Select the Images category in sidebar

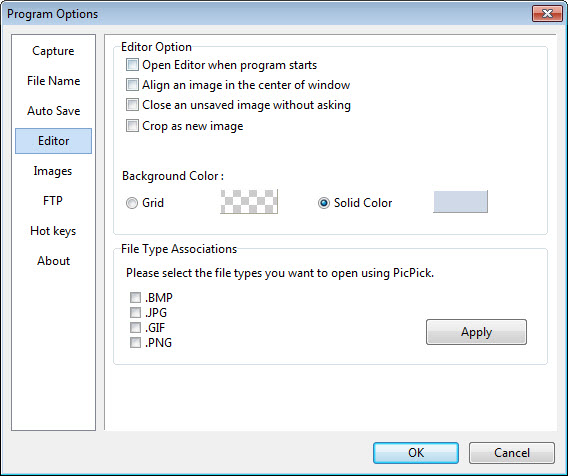point(53,171)
